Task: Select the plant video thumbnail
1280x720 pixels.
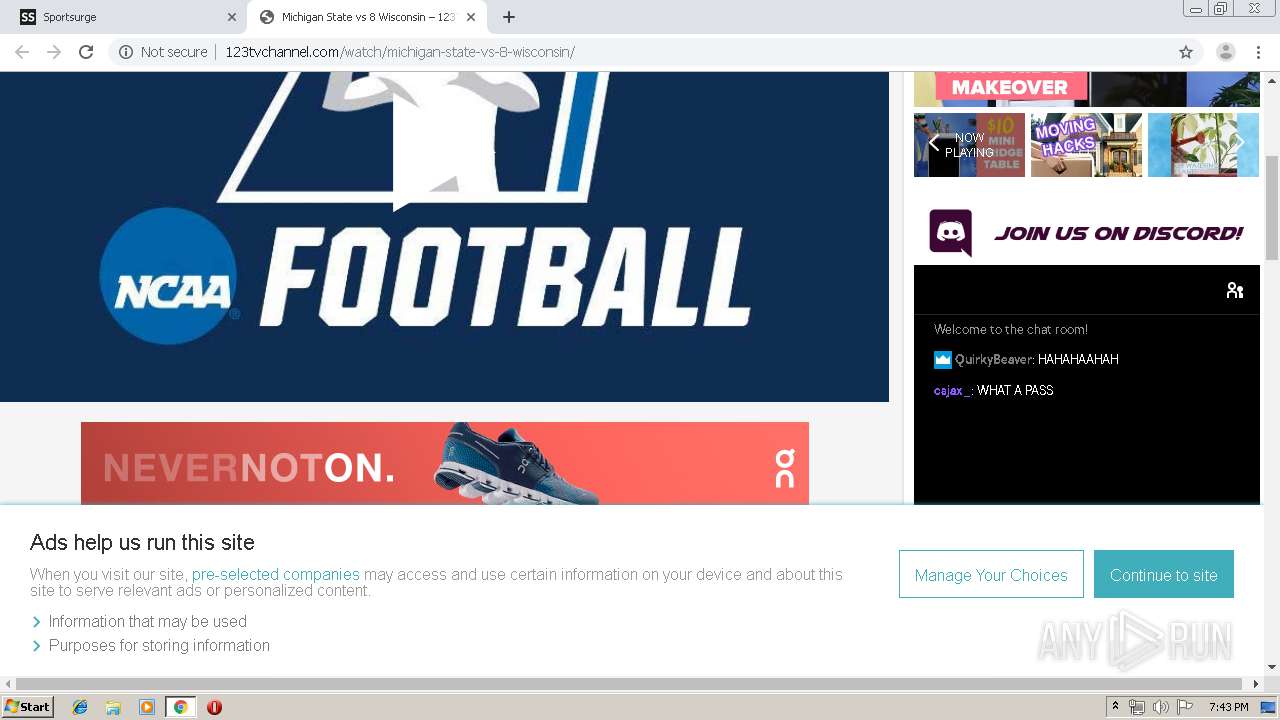Action: point(1203,145)
